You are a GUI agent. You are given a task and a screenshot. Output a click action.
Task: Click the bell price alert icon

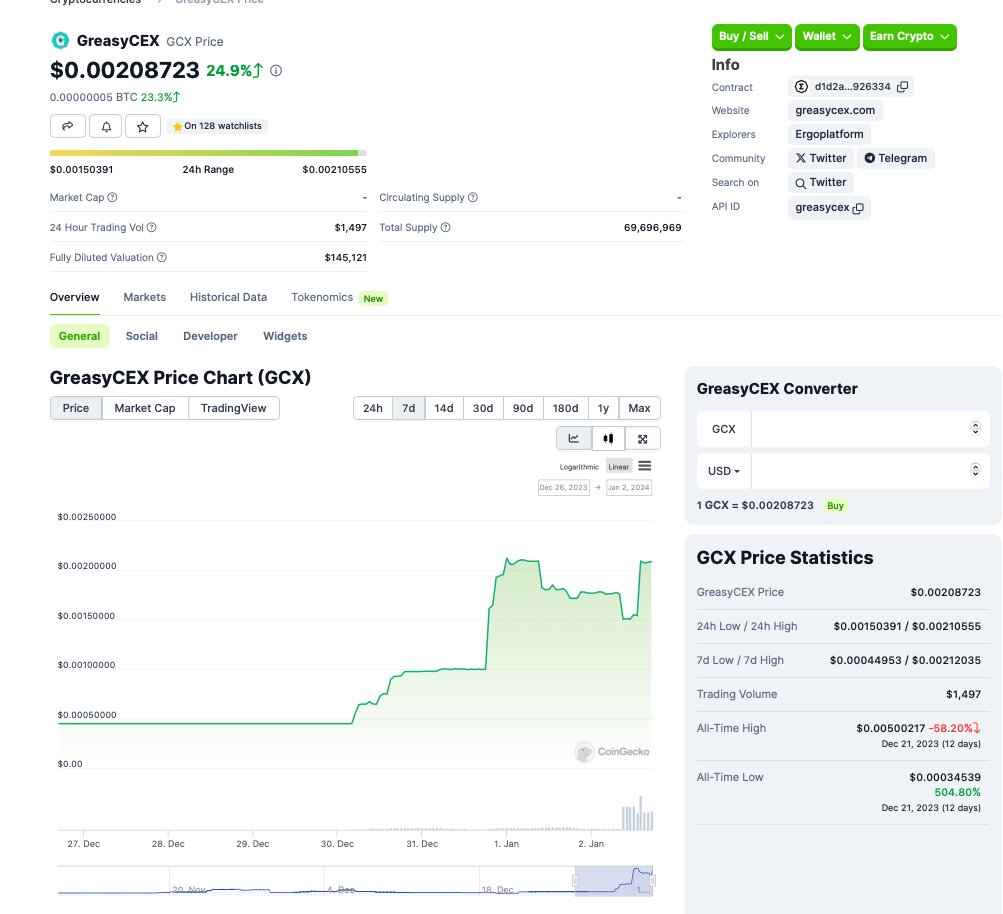(106, 126)
